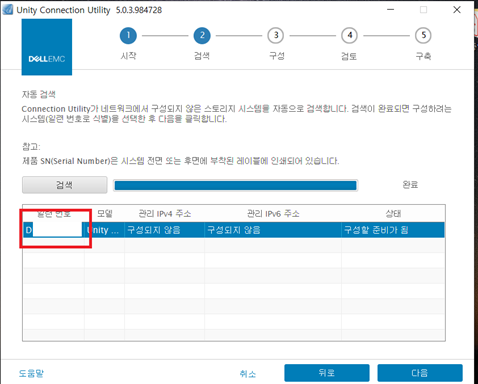The image size is (478, 384).
Task: Click the 구성되지 않음 IPv6 cell
Action: point(273,230)
